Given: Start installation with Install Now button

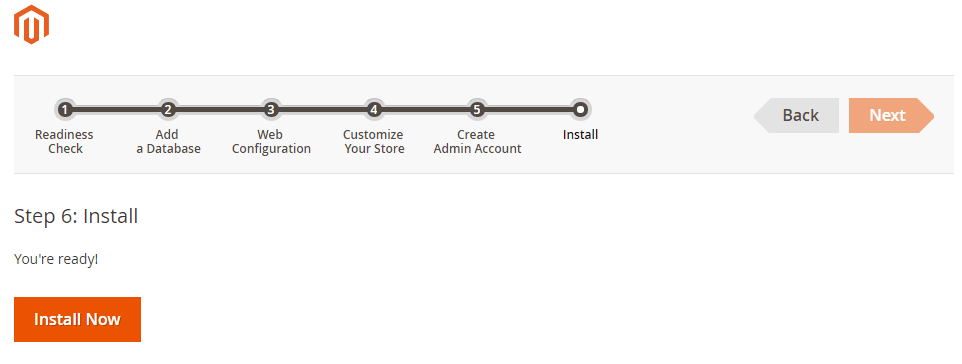Looking at the screenshot, I should pos(77,319).
